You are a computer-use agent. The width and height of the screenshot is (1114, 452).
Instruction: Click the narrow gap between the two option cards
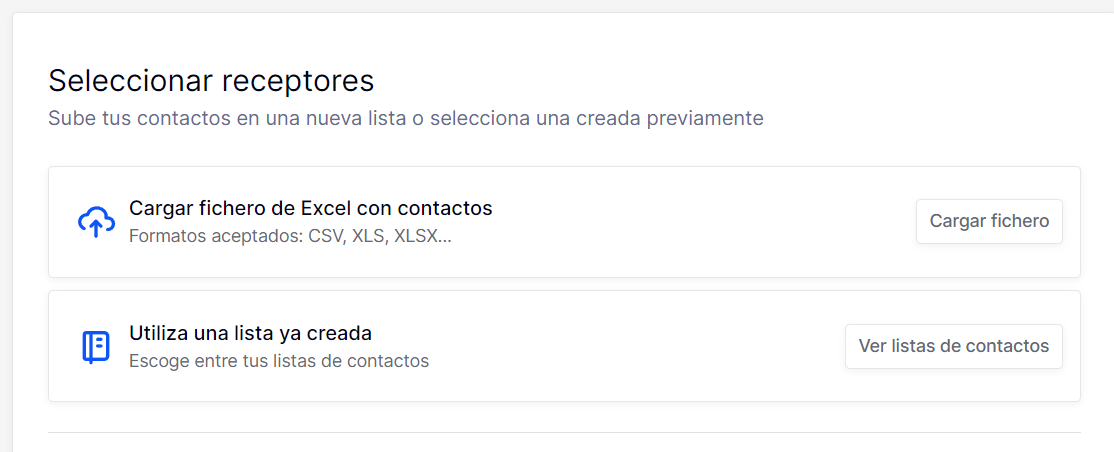pyautogui.click(x=564, y=284)
